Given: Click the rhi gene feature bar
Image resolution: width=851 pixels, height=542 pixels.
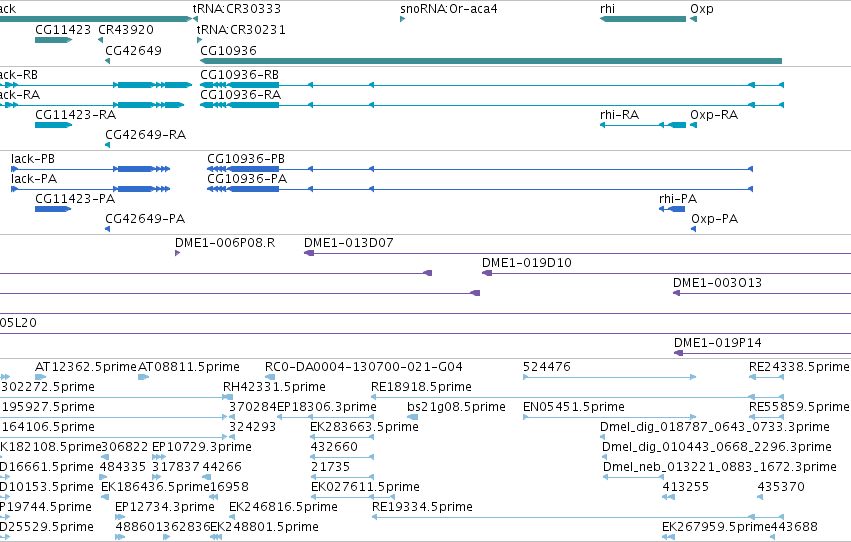Looking at the screenshot, I should click(x=643, y=19).
